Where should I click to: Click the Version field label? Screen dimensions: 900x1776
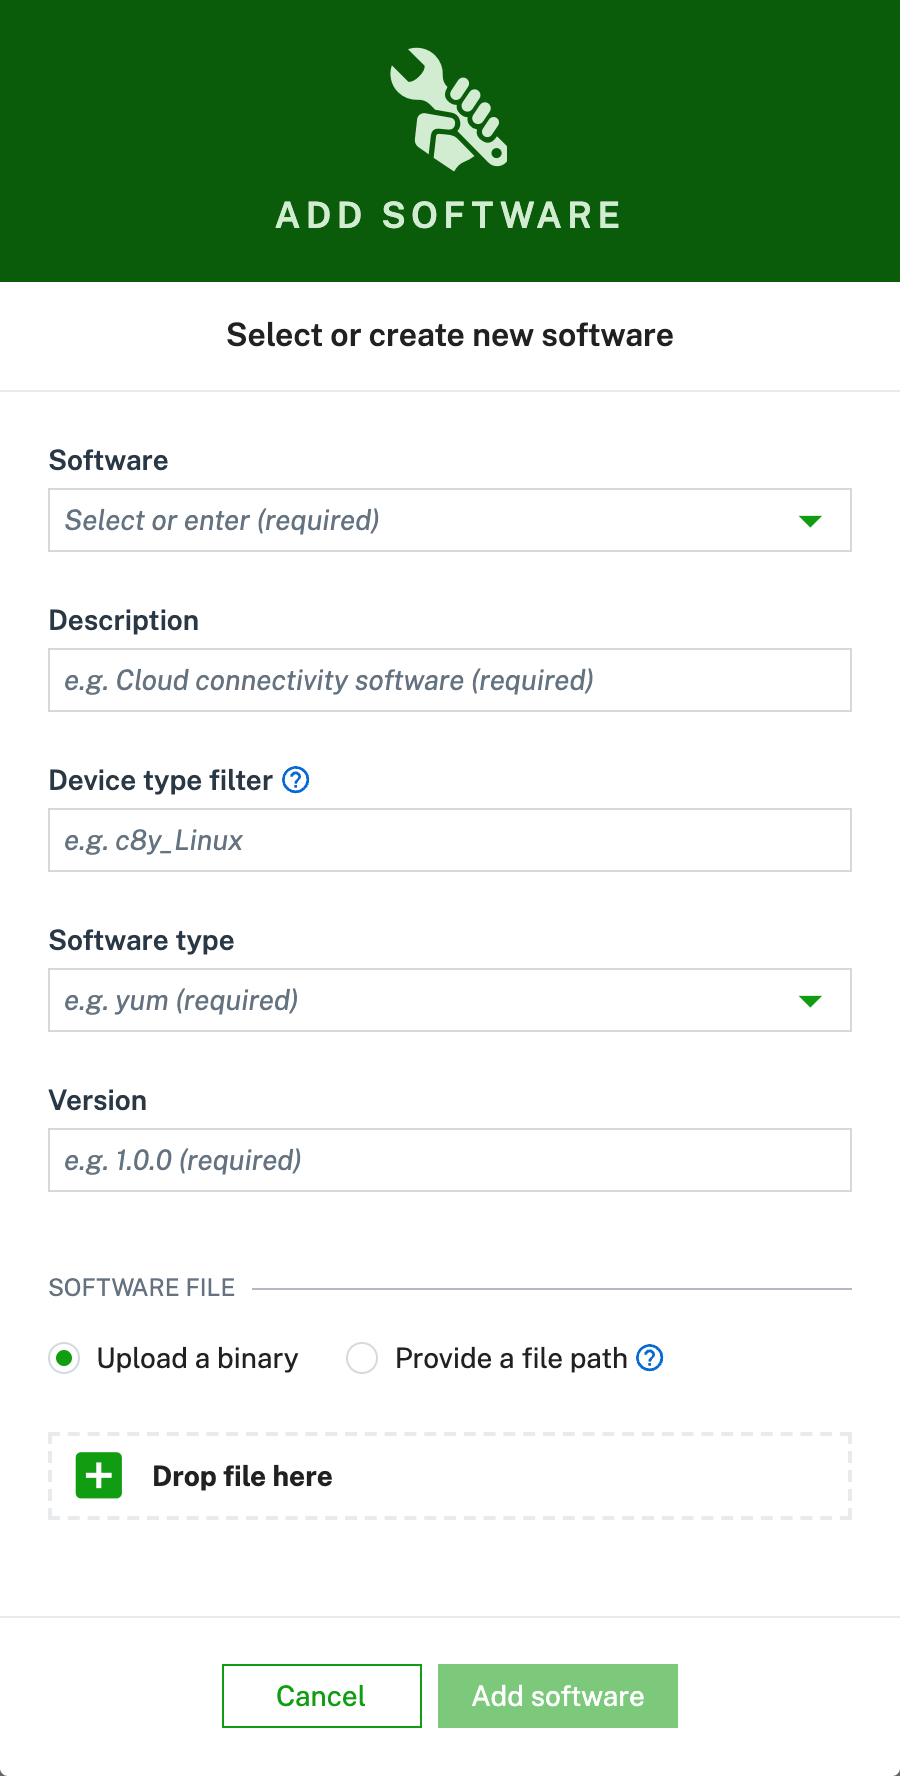click(x=98, y=1100)
